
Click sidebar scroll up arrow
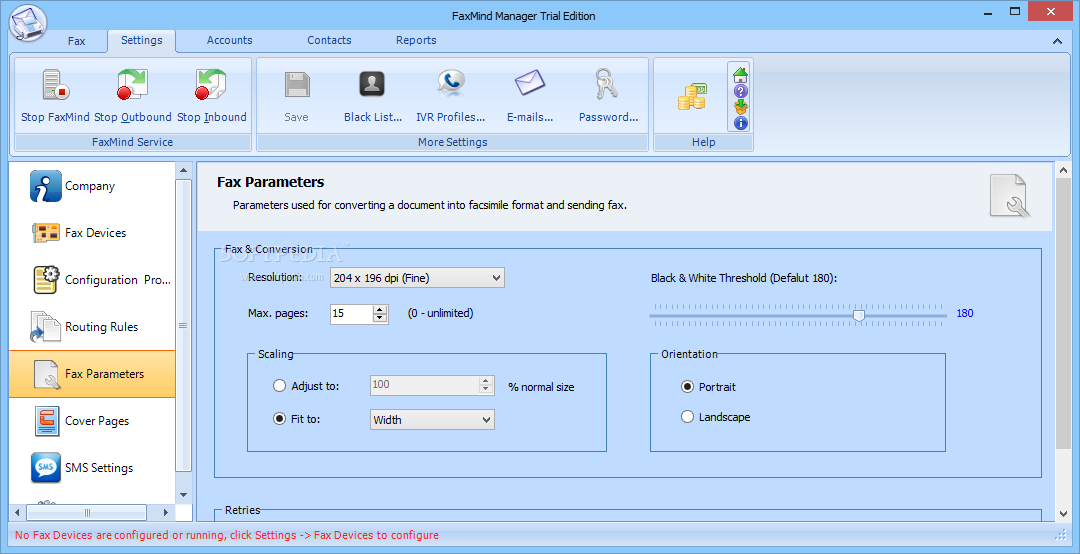click(x=183, y=170)
